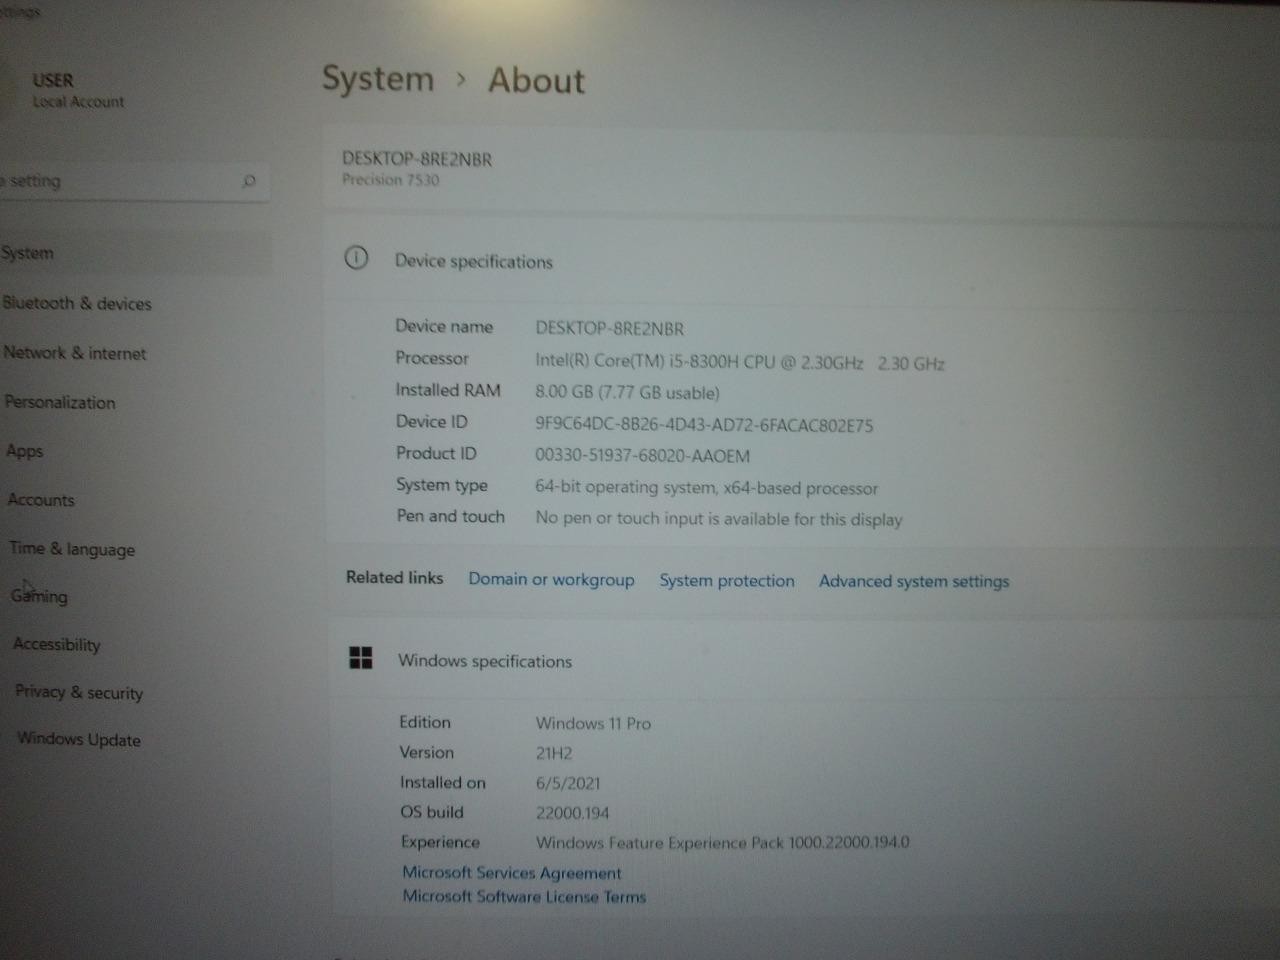1280x960 pixels.
Task: Click the Windows specifications logo icon
Action: pyautogui.click(x=361, y=657)
